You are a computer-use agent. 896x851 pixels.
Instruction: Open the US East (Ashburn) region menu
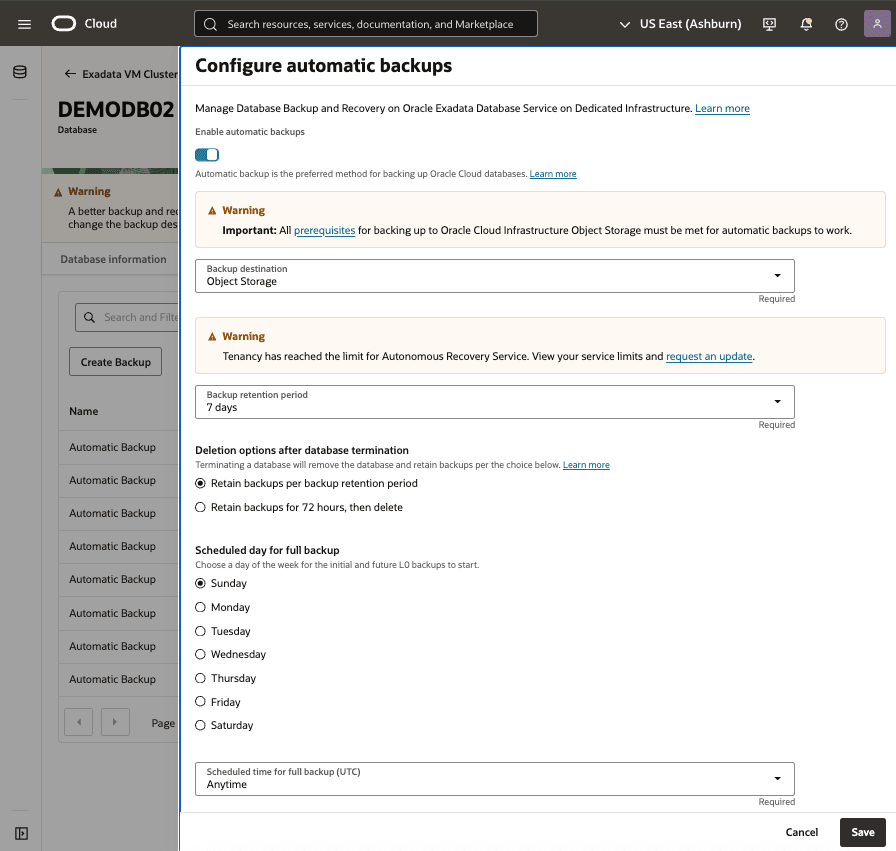[690, 23]
